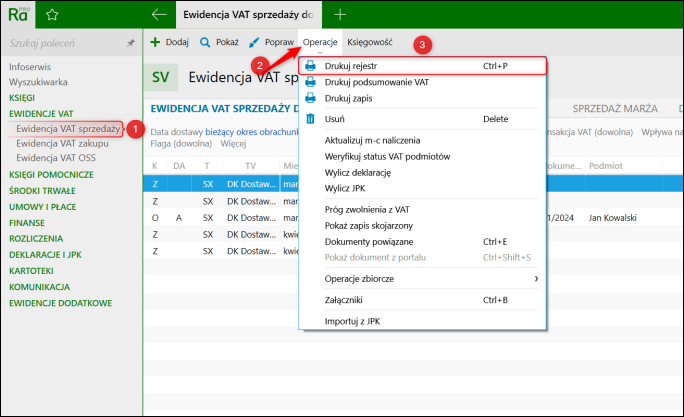Open Wyszukiwarka in the sidebar
Viewport: 684px width, 417px height.
(x=38, y=82)
